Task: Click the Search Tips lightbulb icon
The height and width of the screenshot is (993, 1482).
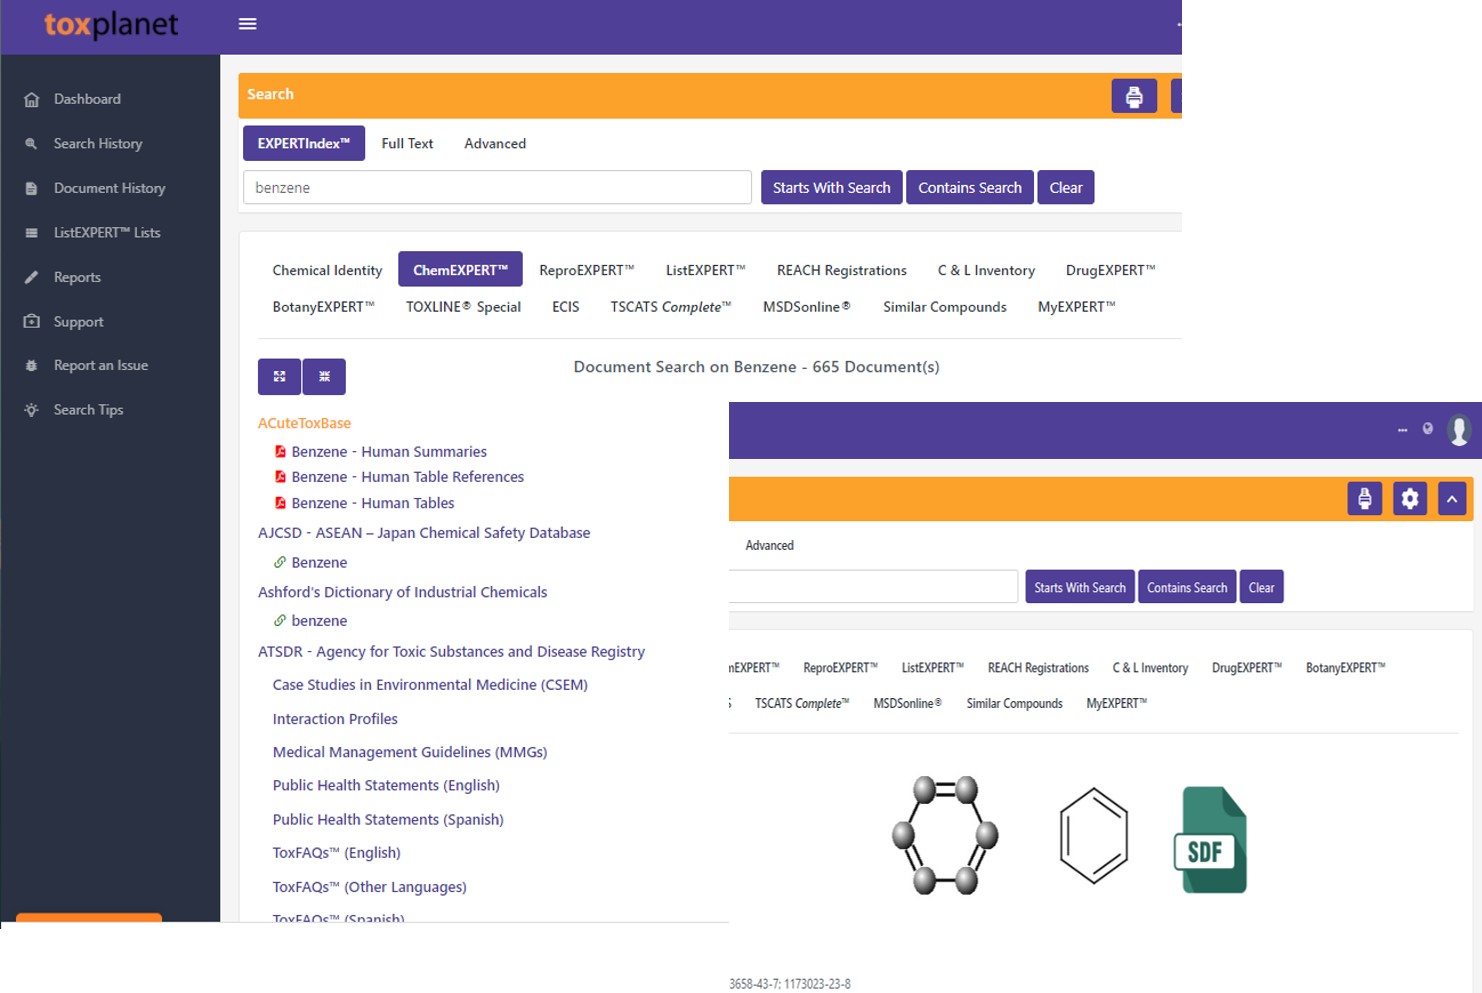Action: click(32, 410)
